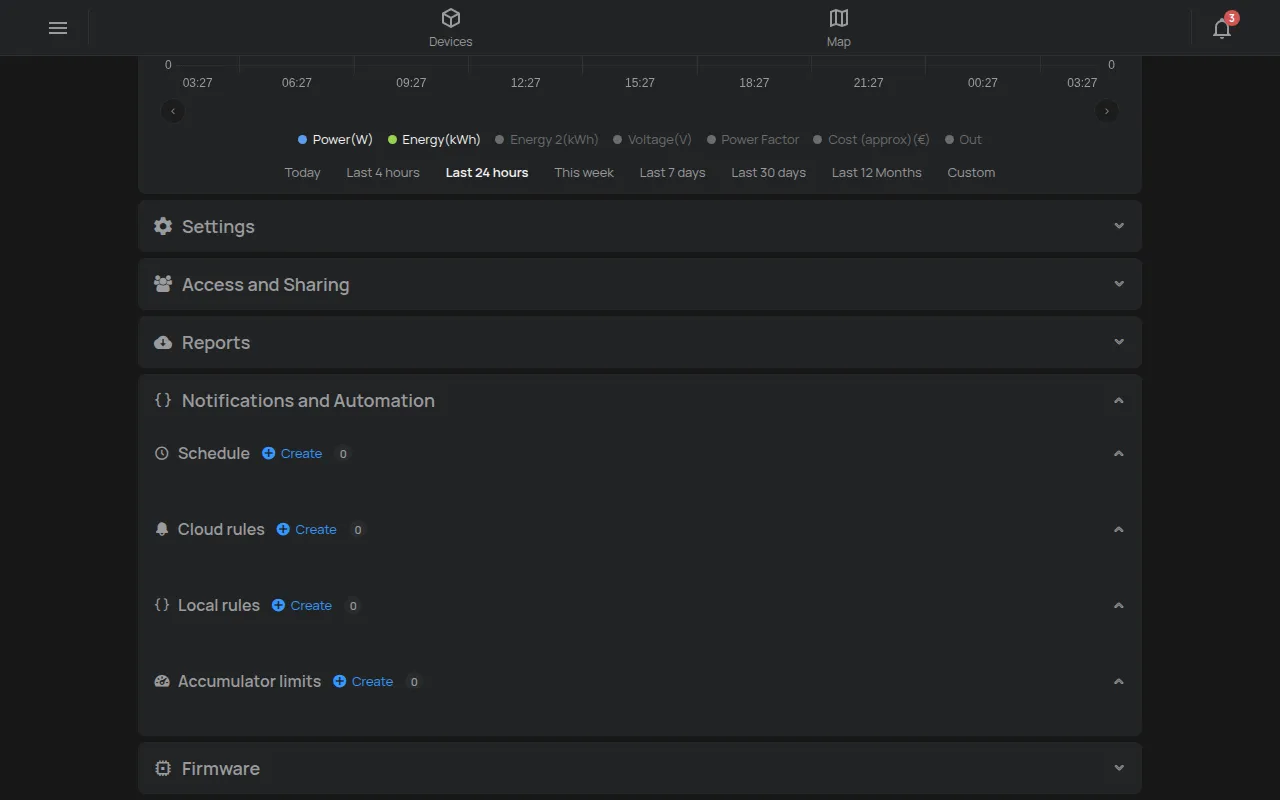Enable the Cost (approx)(€) series
Viewport: 1280px width, 800px height.
click(871, 140)
